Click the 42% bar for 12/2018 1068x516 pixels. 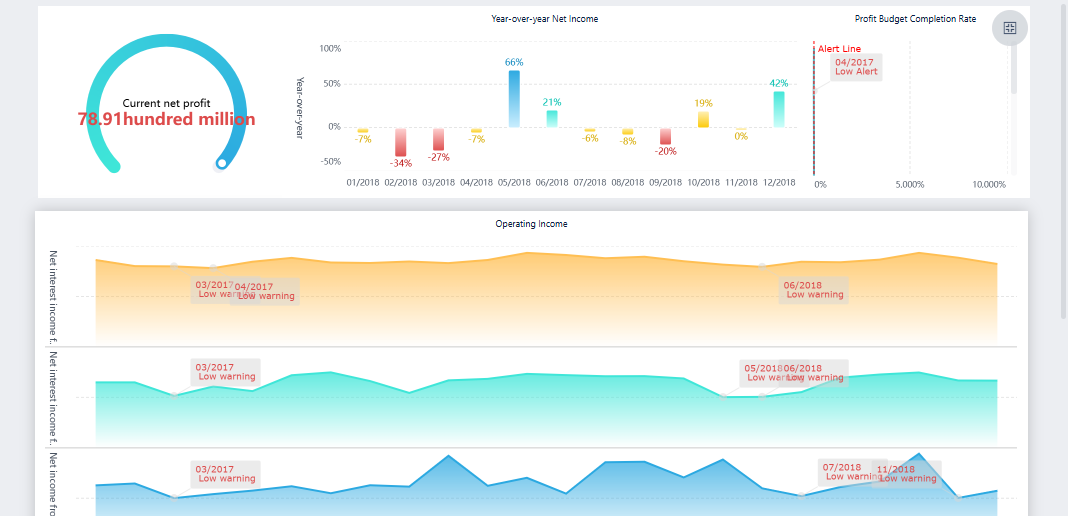[x=779, y=109]
